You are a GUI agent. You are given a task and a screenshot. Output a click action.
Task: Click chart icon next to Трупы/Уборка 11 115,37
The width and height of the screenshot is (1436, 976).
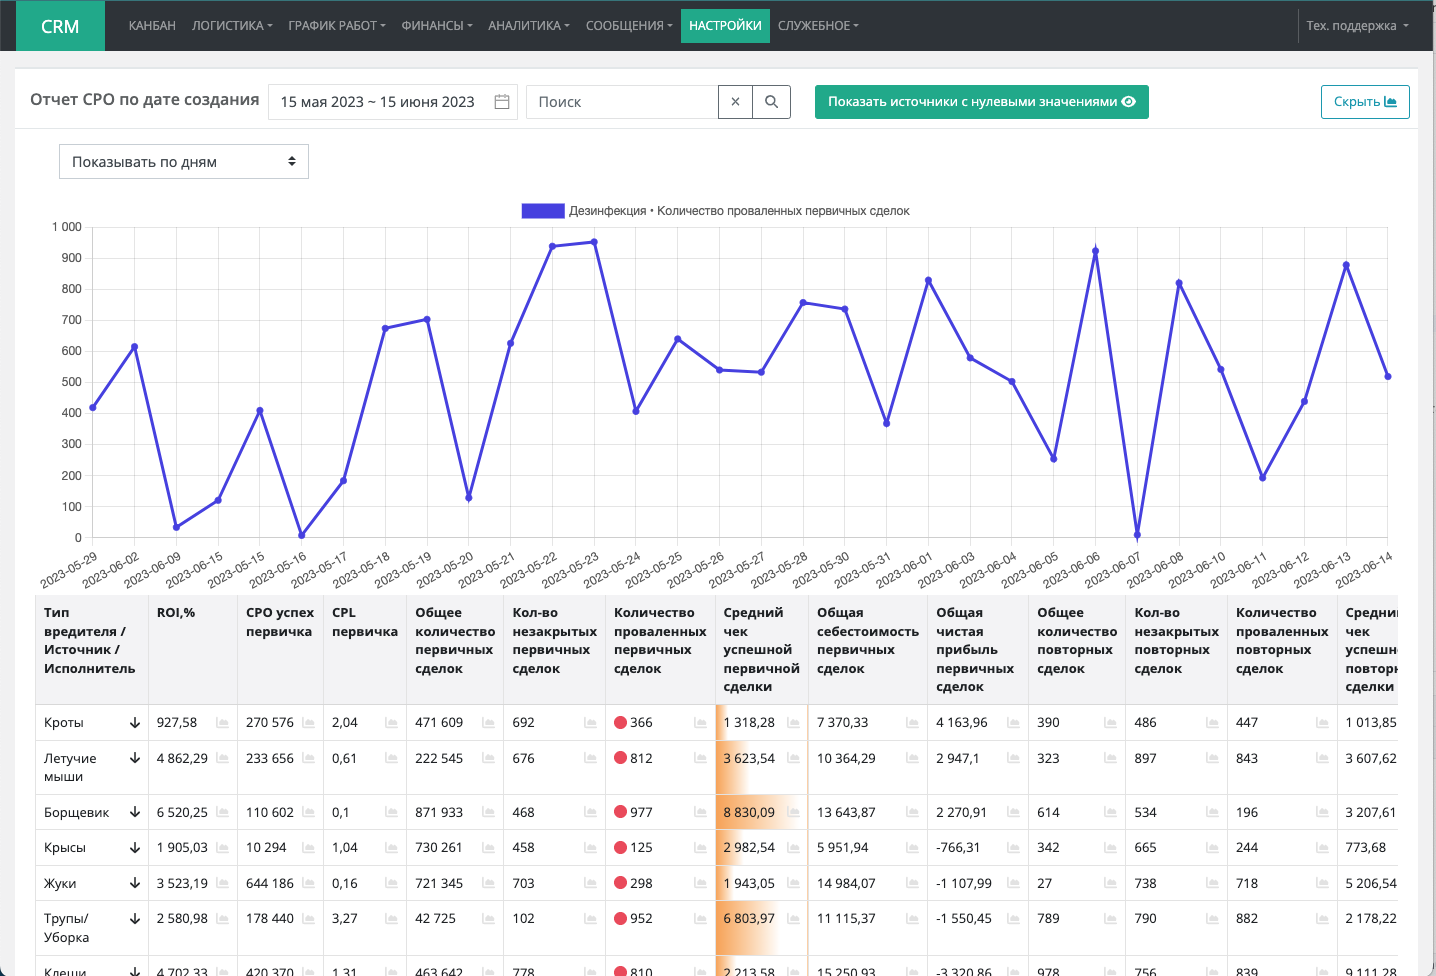(912, 919)
